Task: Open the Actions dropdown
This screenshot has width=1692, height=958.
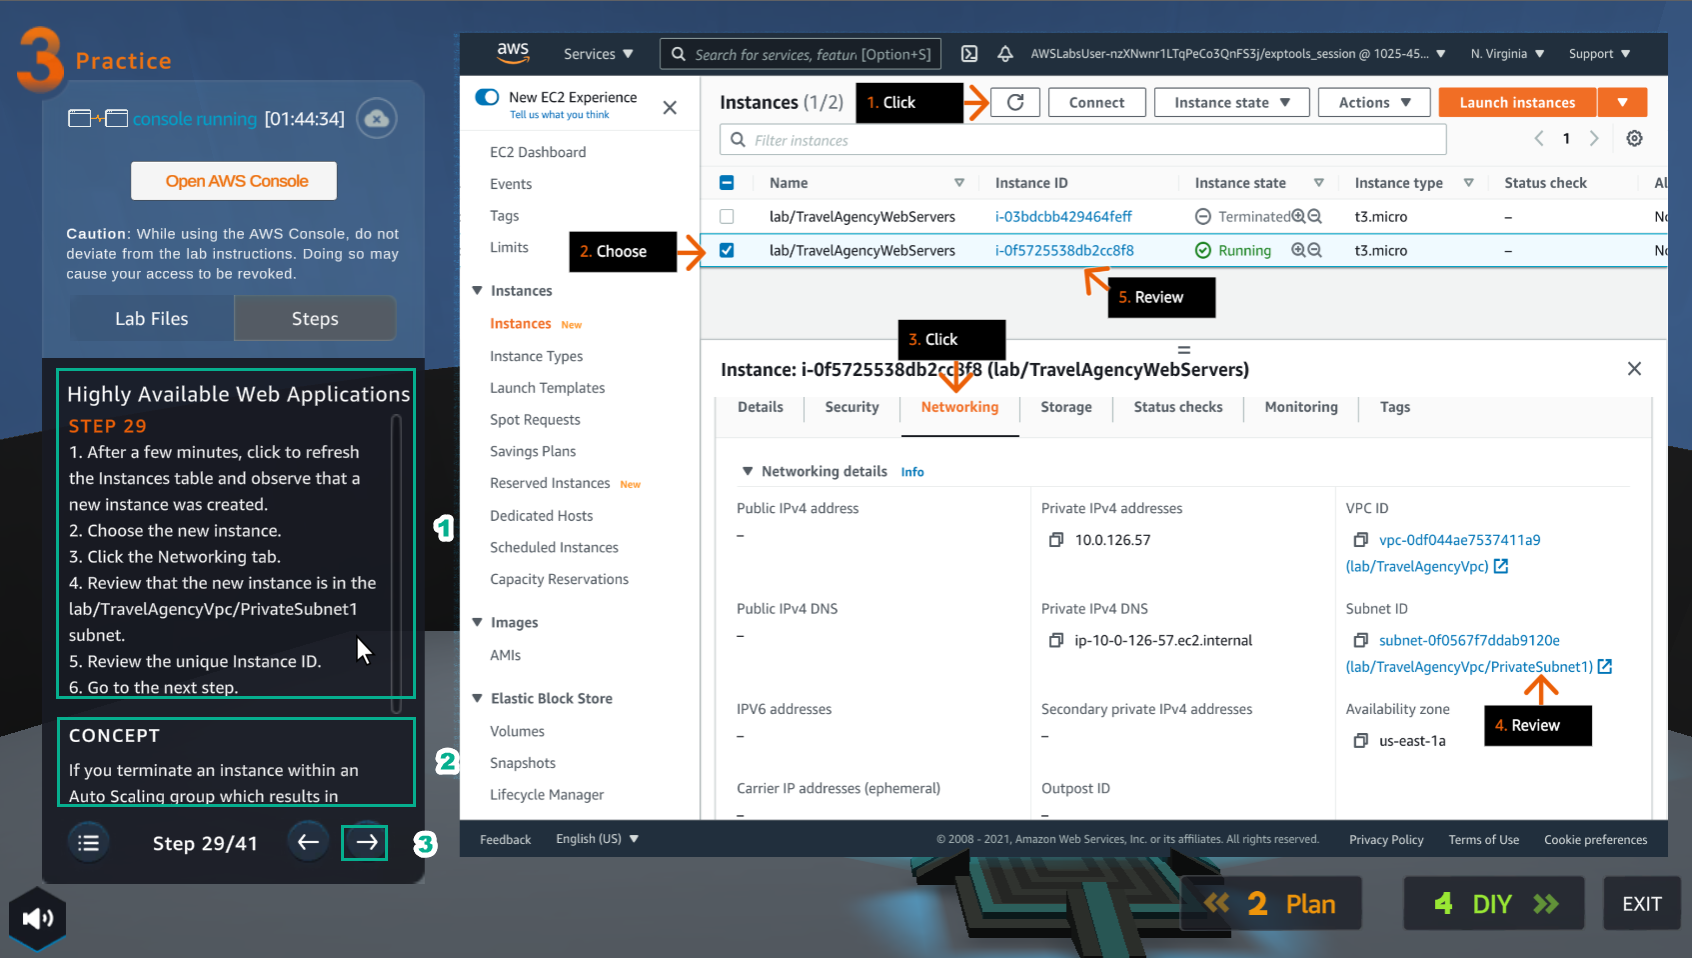Action: click(1374, 102)
